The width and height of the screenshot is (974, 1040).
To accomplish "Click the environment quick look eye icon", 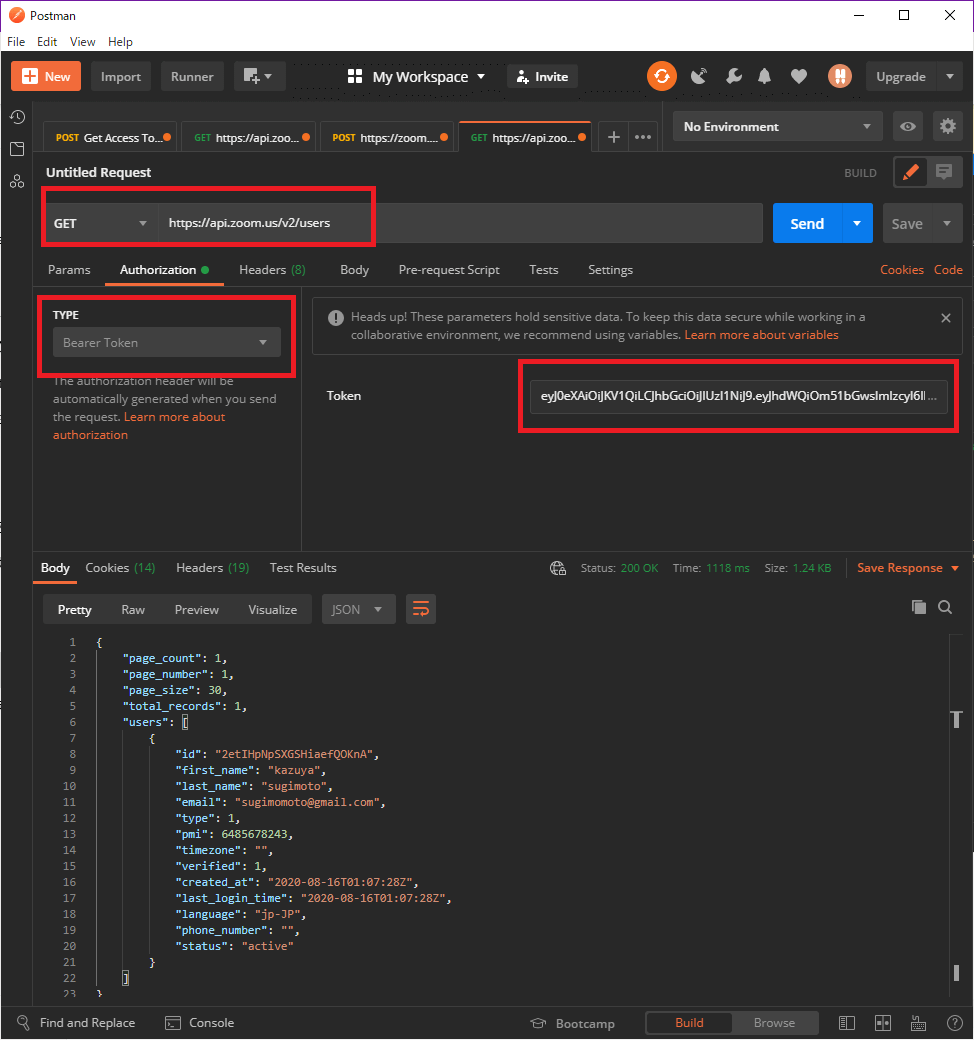I will pyautogui.click(x=908, y=126).
